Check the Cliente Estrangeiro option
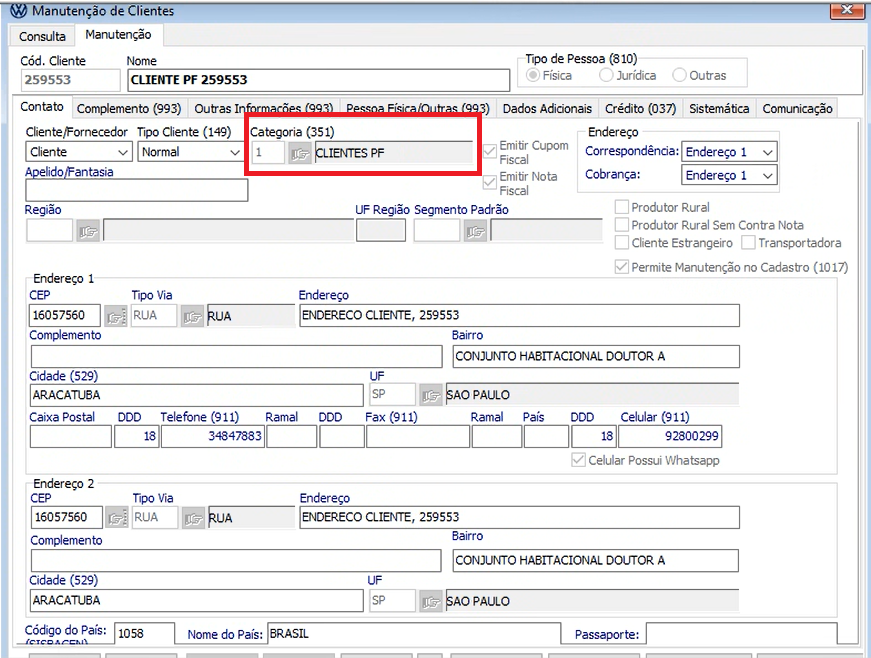871x658 pixels. (622, 243)
